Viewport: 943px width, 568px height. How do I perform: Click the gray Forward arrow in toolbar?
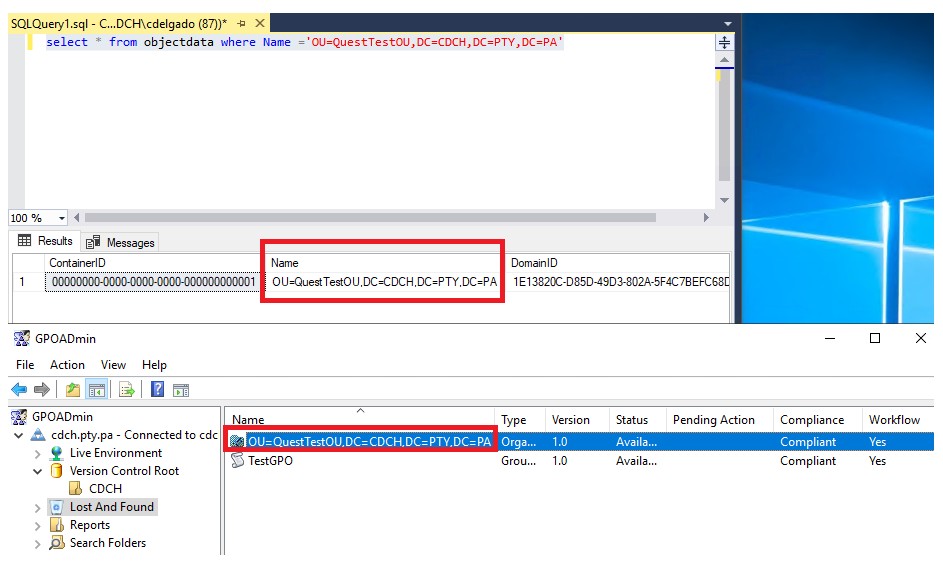coord(41,390)
